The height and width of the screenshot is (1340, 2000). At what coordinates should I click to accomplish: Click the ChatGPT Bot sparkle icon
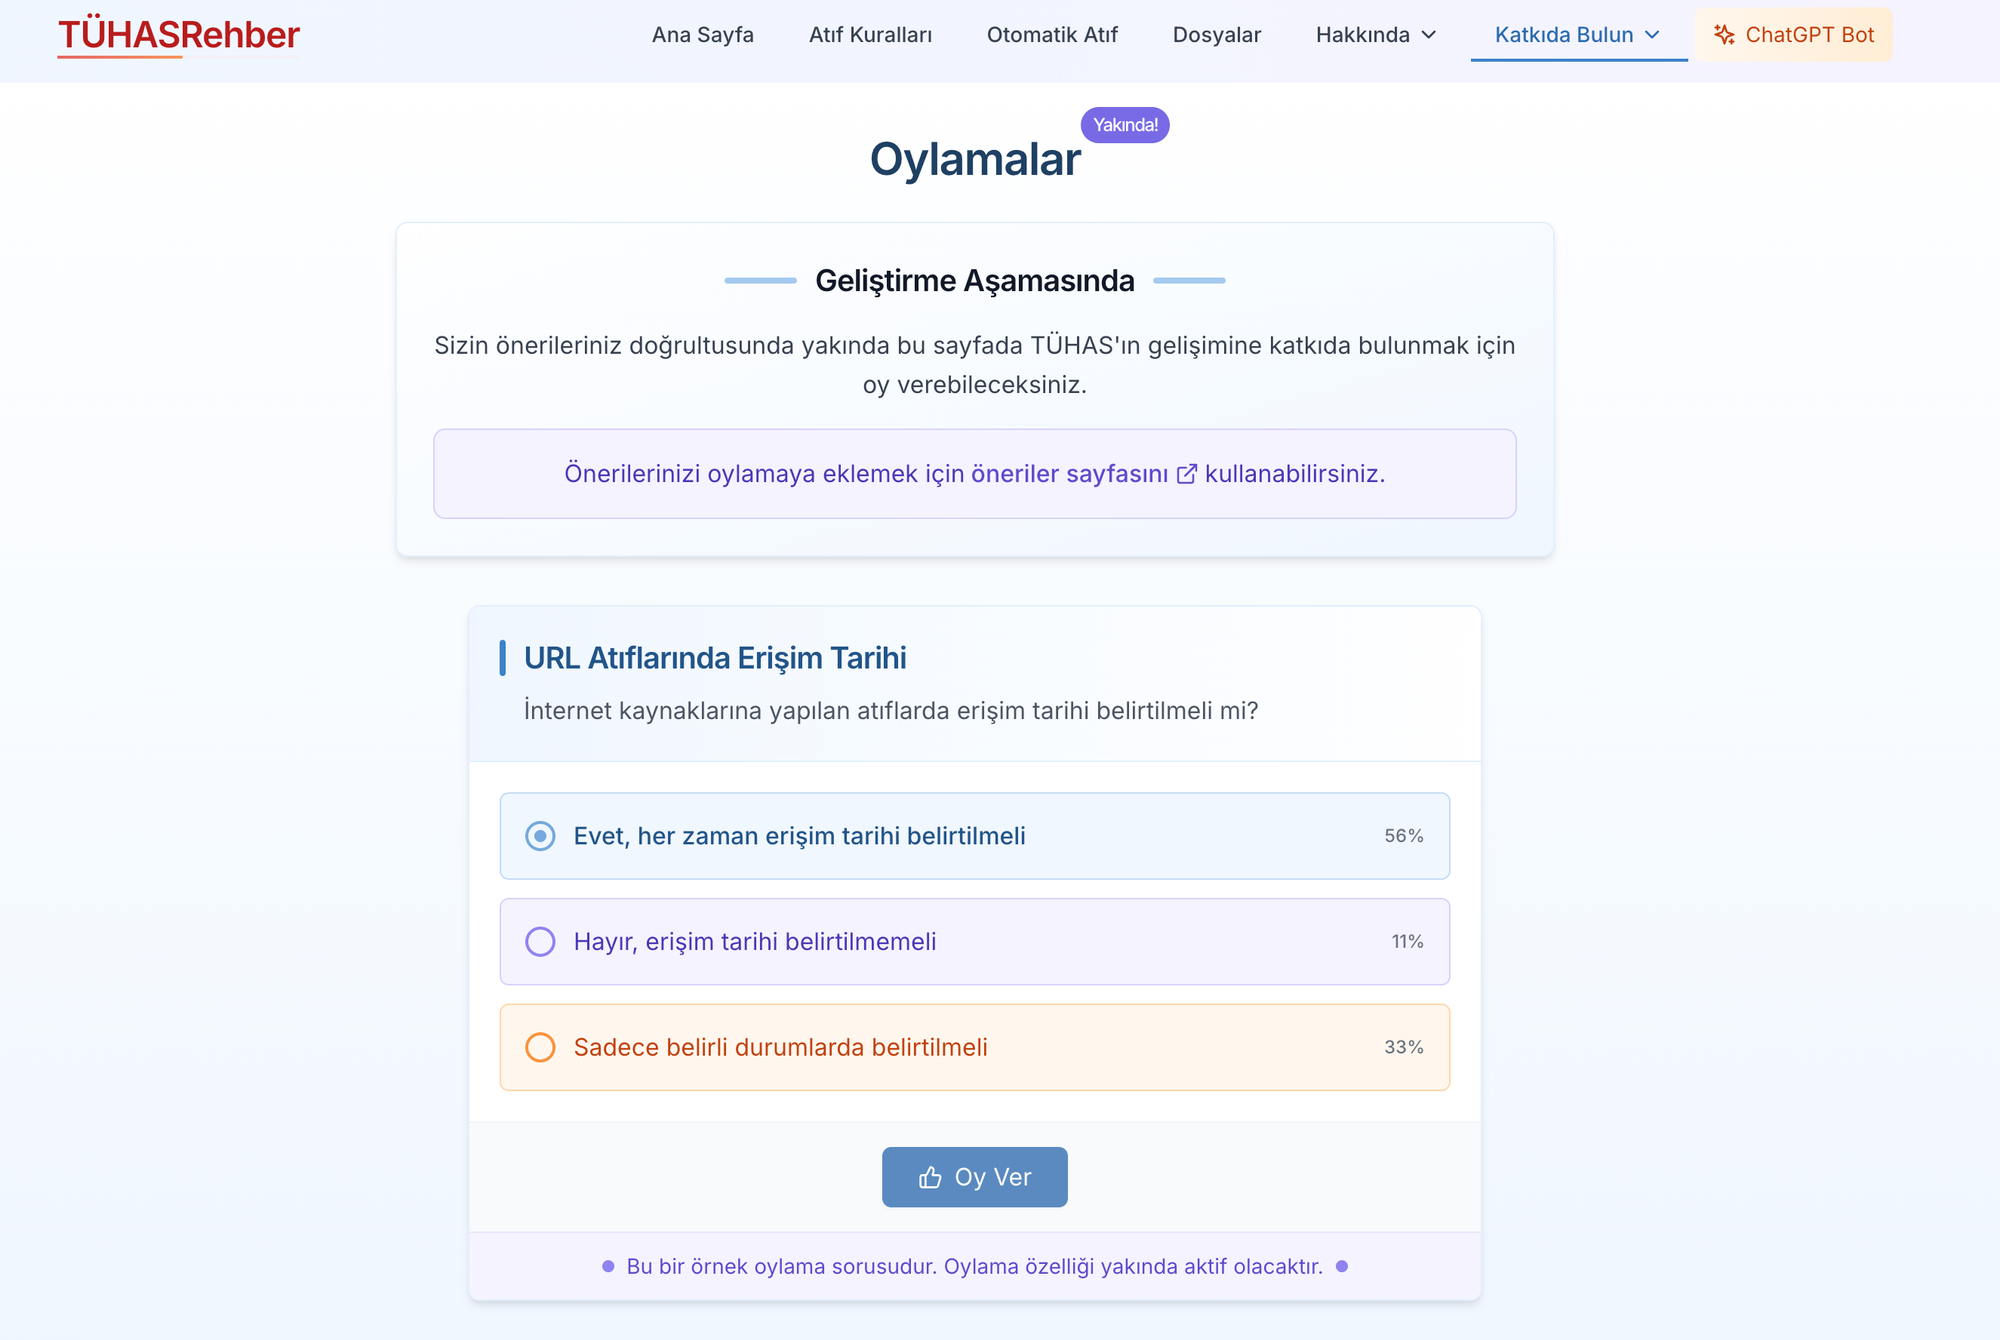[x=1724, y=35]
